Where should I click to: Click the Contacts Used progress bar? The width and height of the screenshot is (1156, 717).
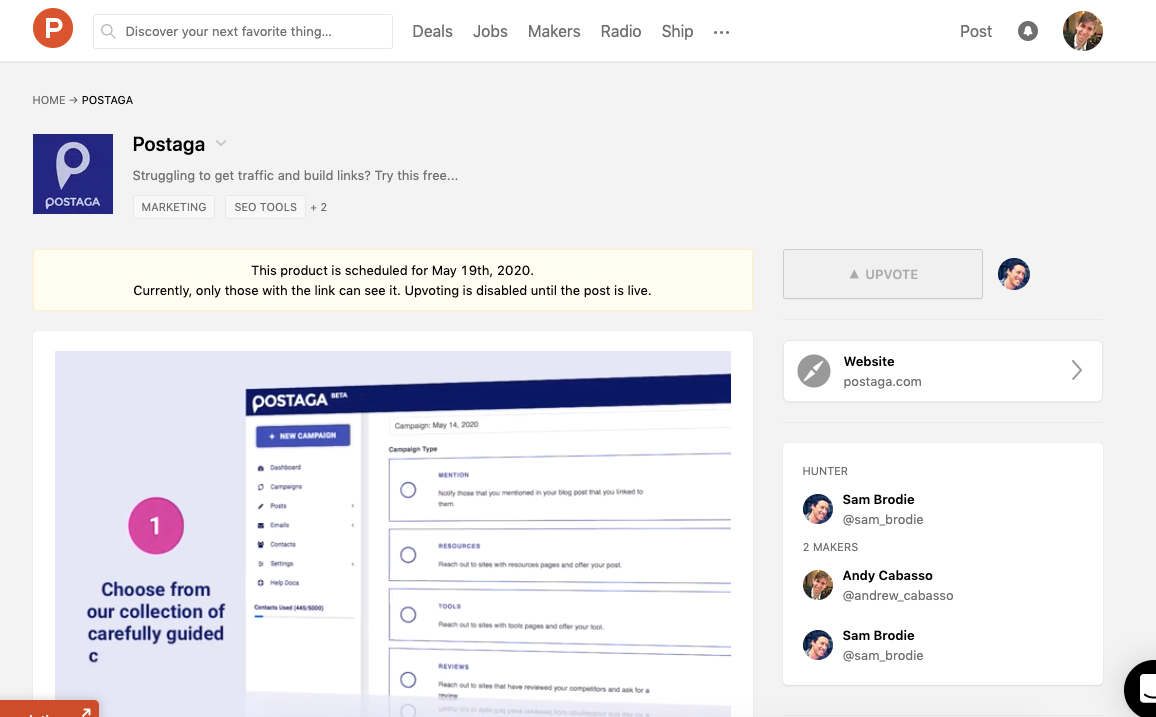pyautogui.click(x=304, y=616)
